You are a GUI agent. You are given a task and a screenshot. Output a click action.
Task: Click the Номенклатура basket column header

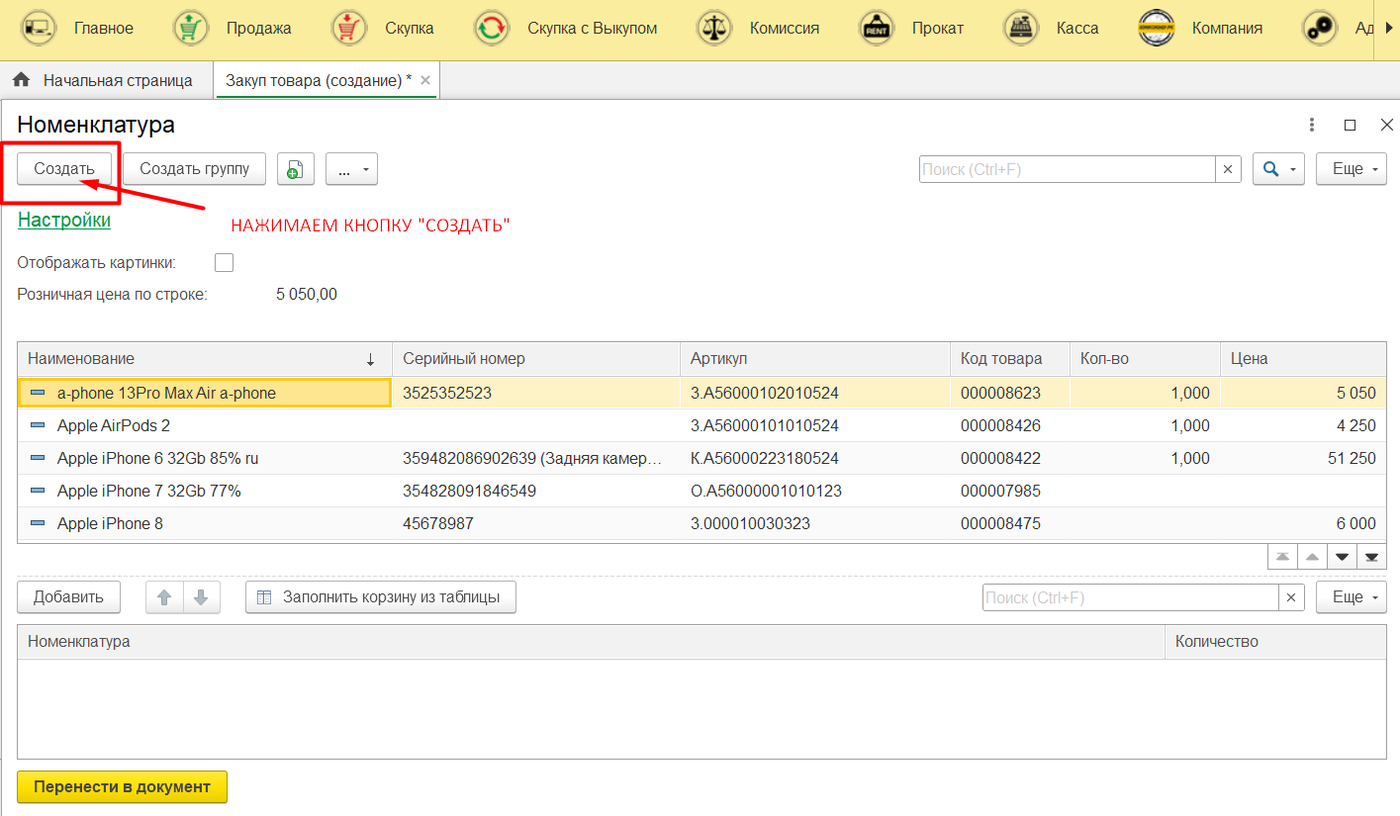coord(591,642)
